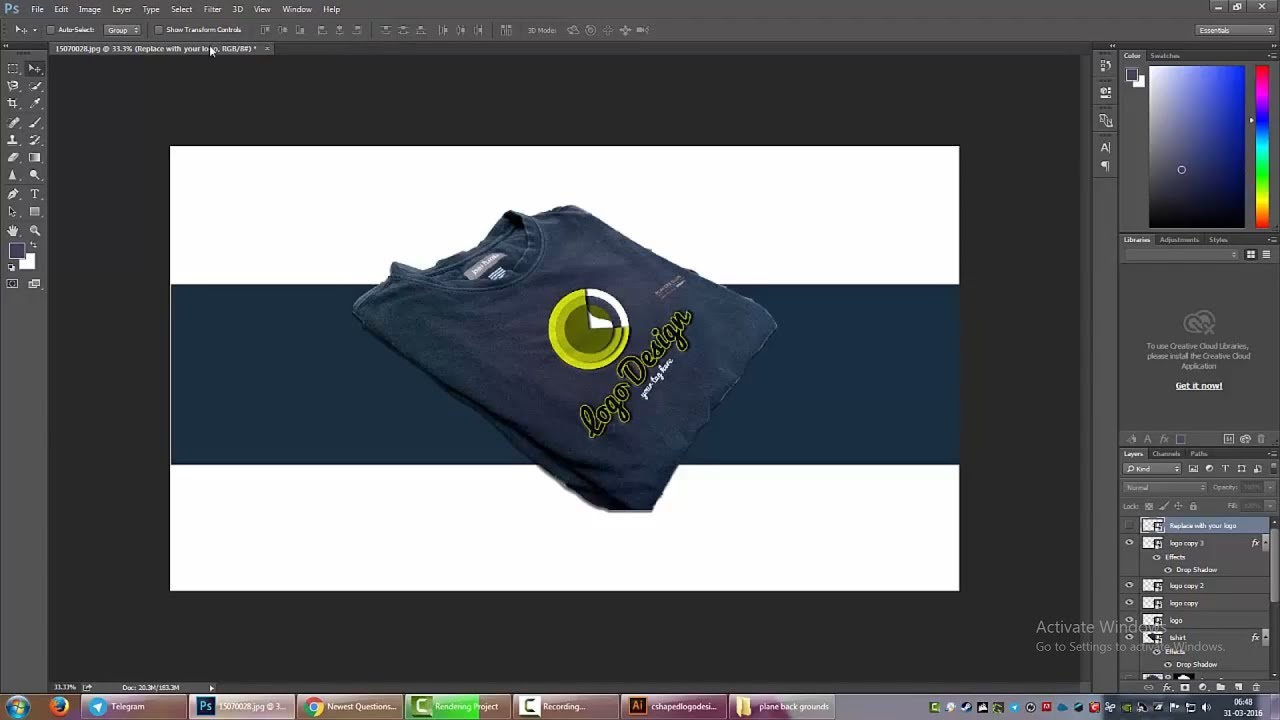
Task: Select the Path Selection tool
Action: (x=13, y=212)
